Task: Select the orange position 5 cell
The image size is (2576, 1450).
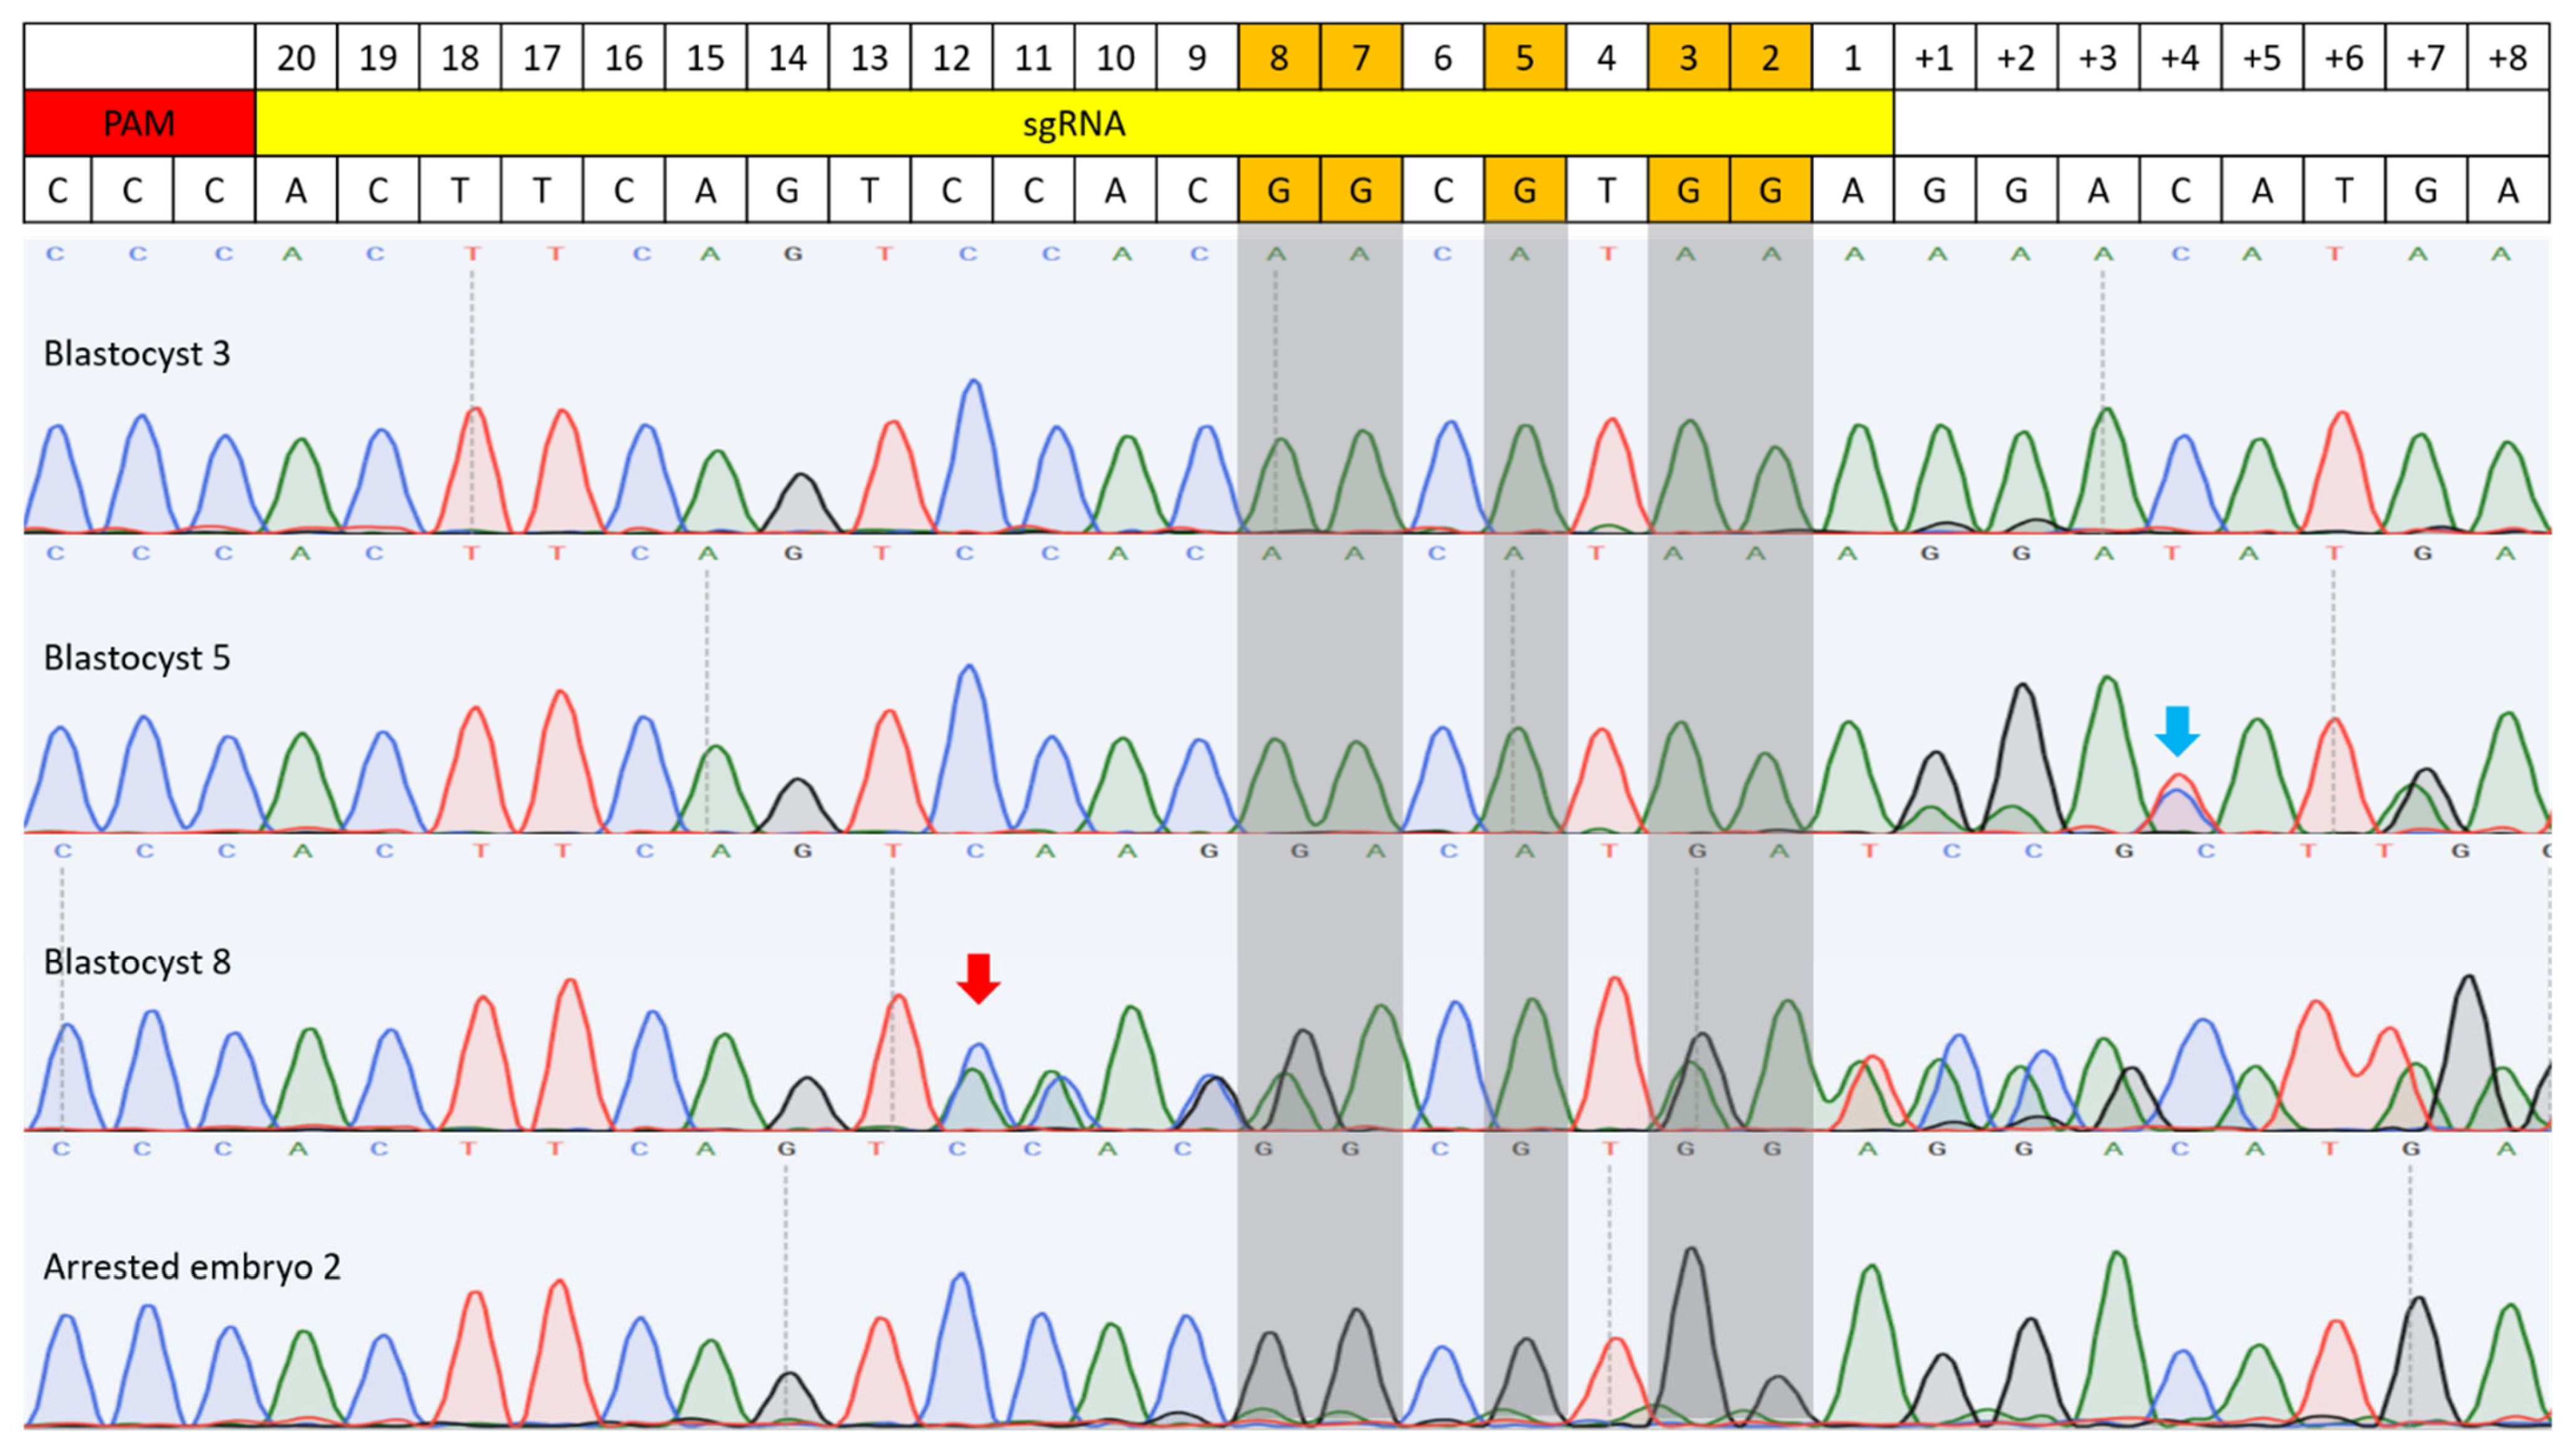Action: 1524,57
